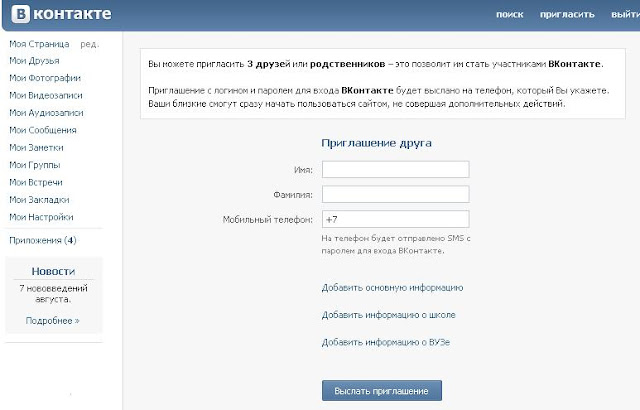Click the выйти header link
Screen dimensions: 640x410
pyautogui.click(x=625, y=14)
